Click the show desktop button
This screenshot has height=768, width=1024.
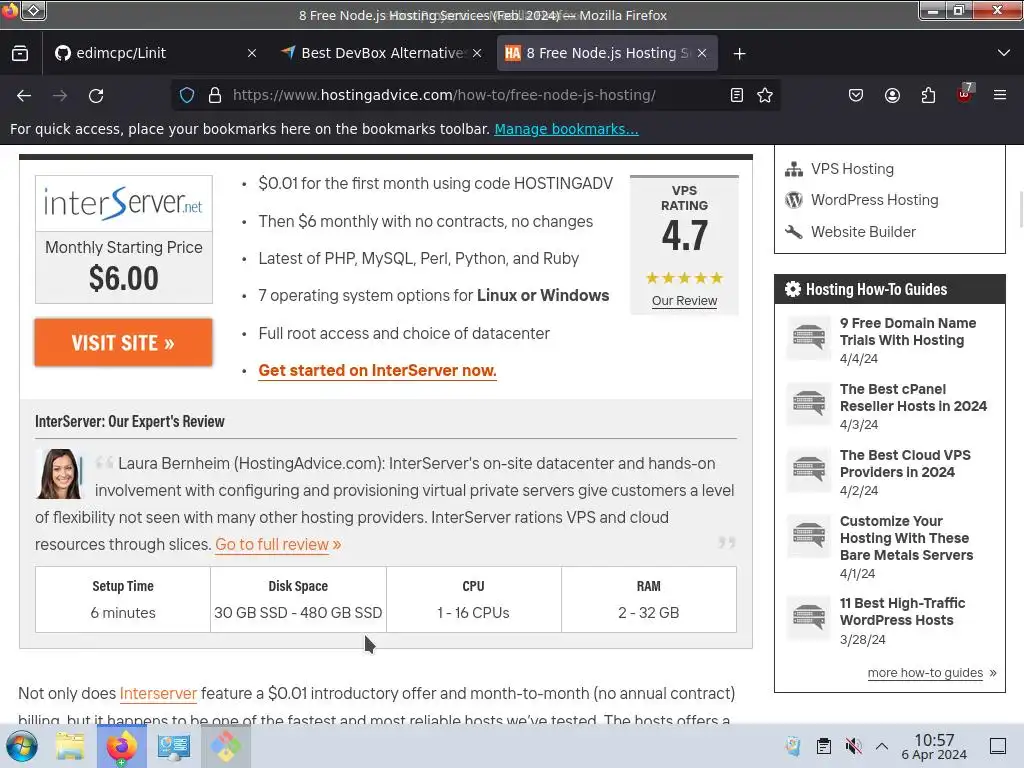coord(998,746)
